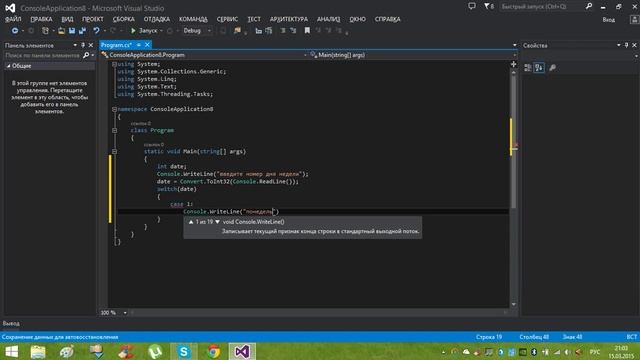Toggle a bookmark with the bookmark icon
Viewport: 640px width, 360px height.
coord(307,31)
